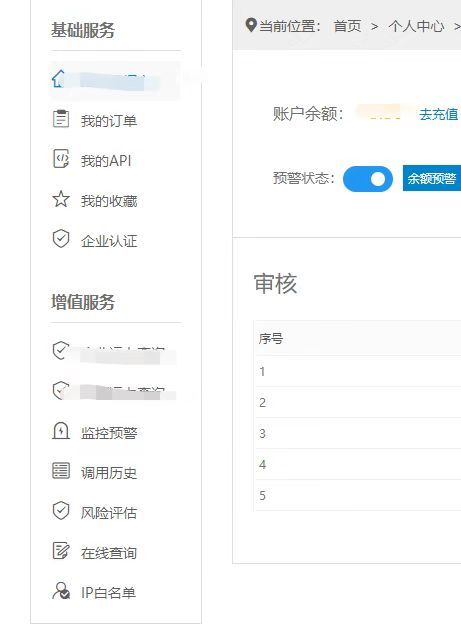The width and height of the screenshot is (461, 635).
Task: Click the location pin icon
Action: 251,25
